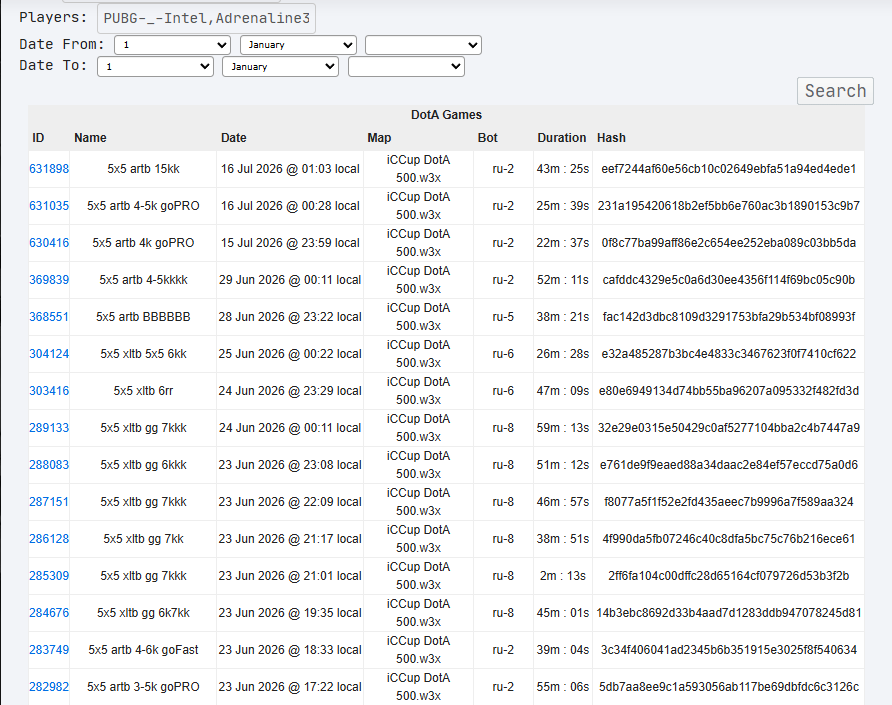Open game ID 289133
Screen dimensions: 892x705
click(49, 428)
